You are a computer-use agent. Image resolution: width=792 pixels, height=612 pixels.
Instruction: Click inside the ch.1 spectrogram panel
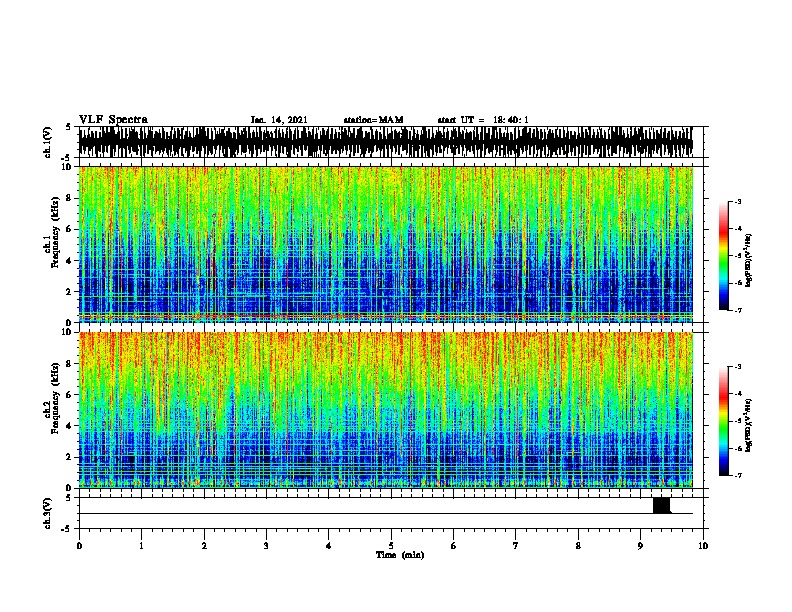pos(386,244)
